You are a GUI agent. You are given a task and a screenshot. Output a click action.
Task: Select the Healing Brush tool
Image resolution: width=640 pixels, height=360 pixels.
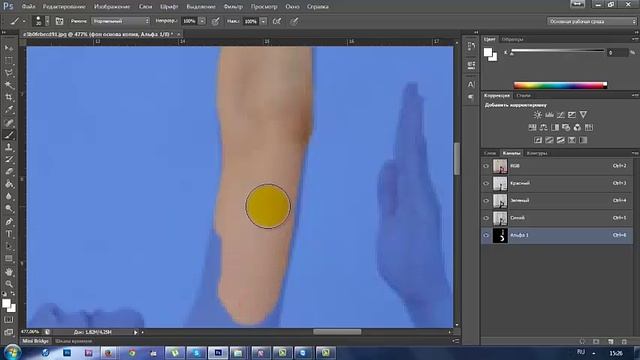coord(9,122)
